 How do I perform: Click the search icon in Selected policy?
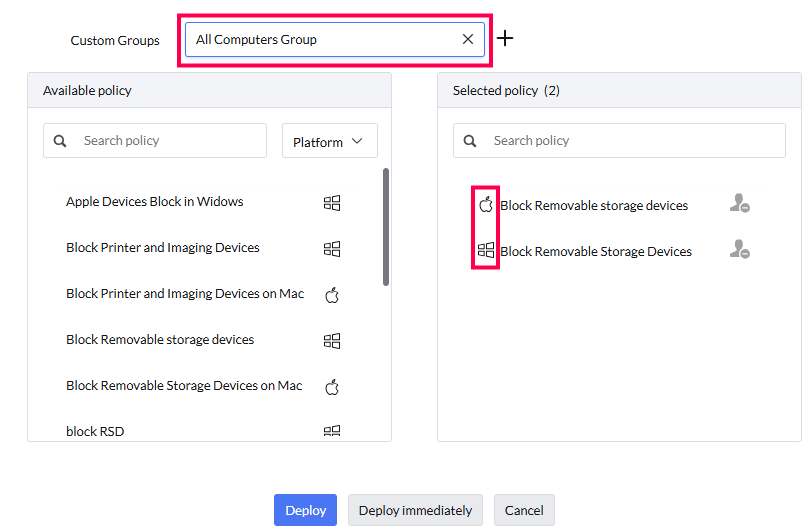[470, 141]
